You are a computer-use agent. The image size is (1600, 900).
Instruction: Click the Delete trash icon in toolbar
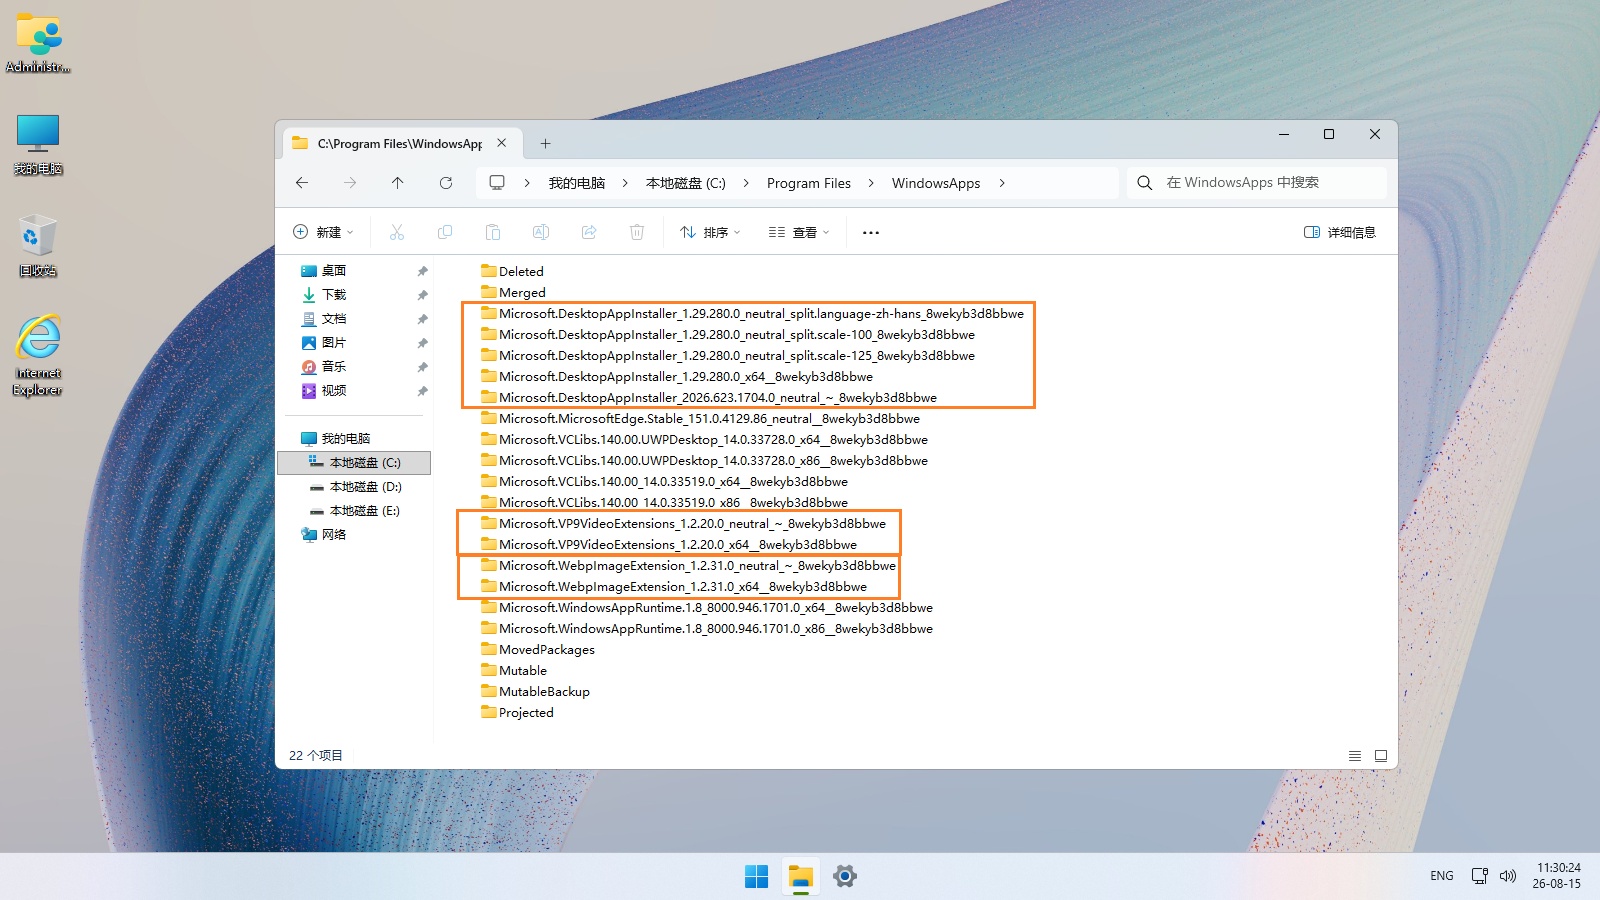637,232
